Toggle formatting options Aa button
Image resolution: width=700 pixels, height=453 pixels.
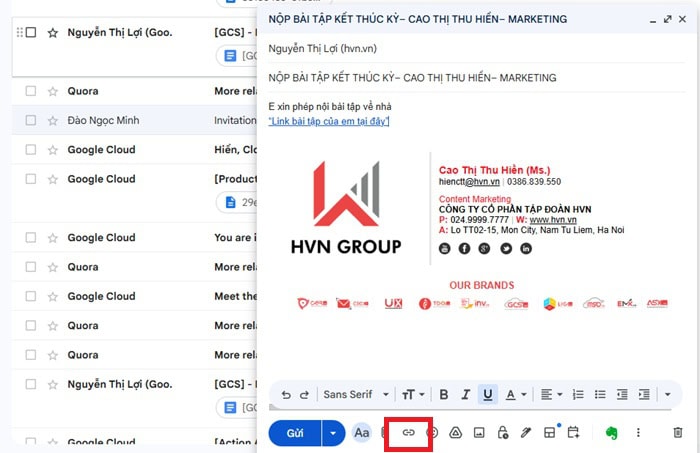[x=362, y=433]
